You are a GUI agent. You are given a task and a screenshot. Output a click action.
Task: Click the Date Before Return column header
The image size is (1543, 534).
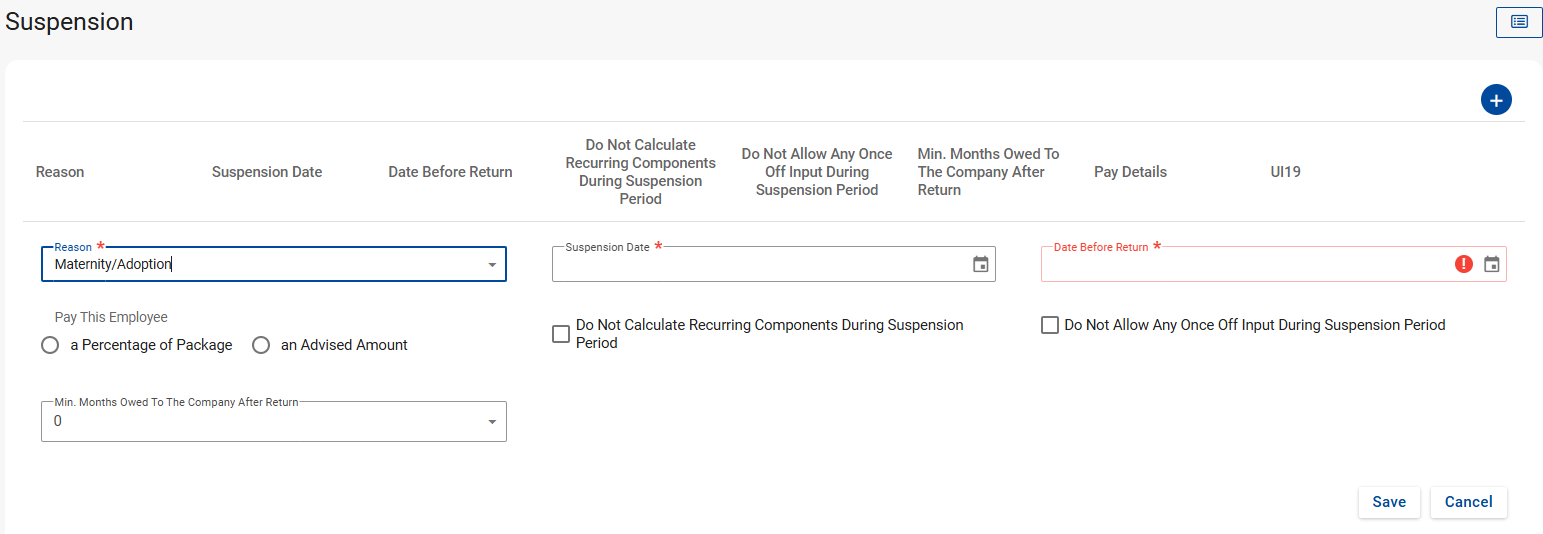click(x=450, y=172)
